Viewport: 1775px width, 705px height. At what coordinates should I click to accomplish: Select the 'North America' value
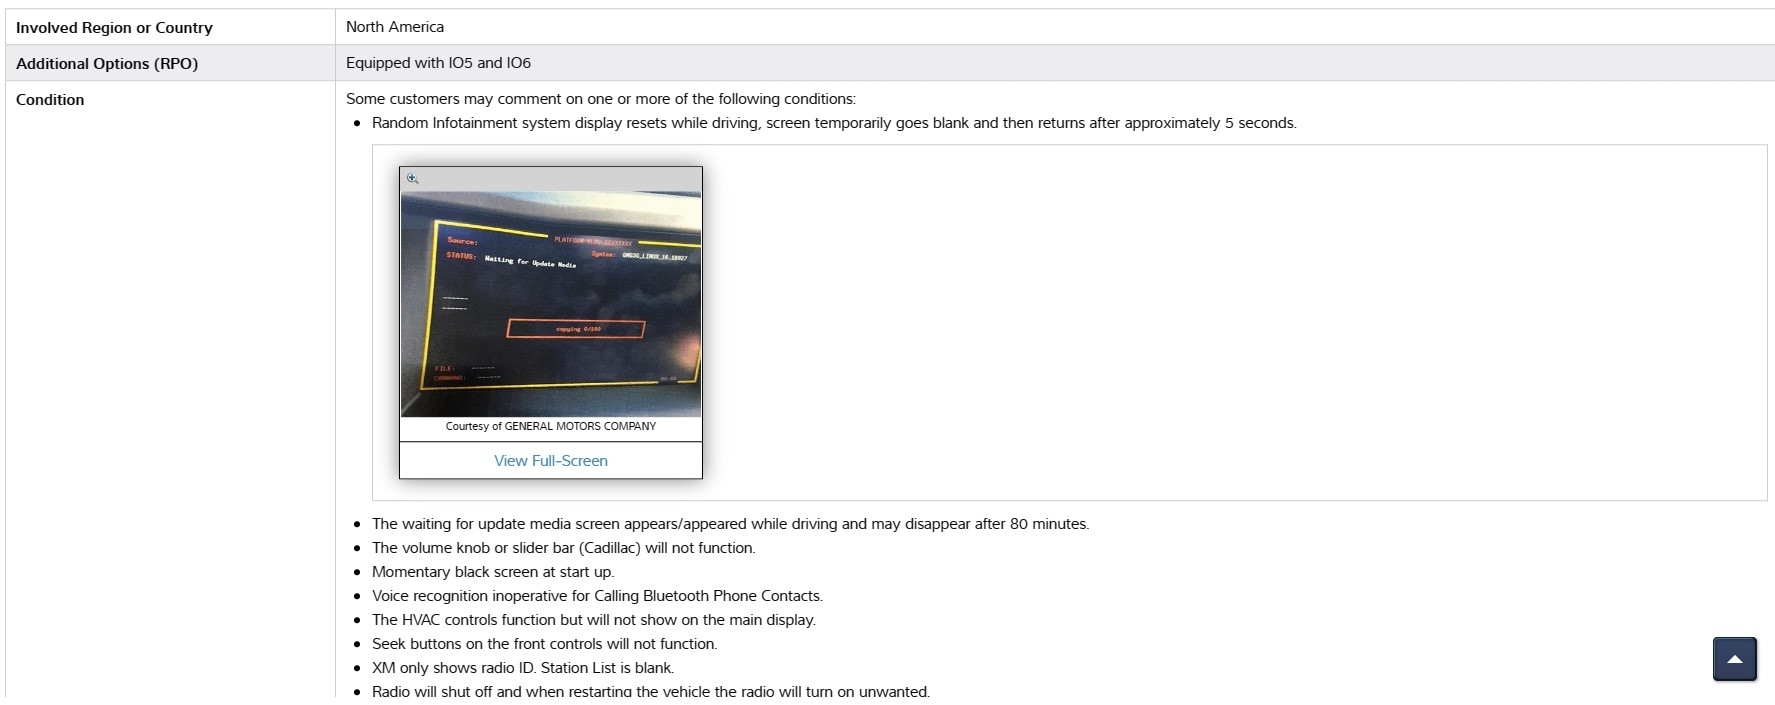pos(395,27)
